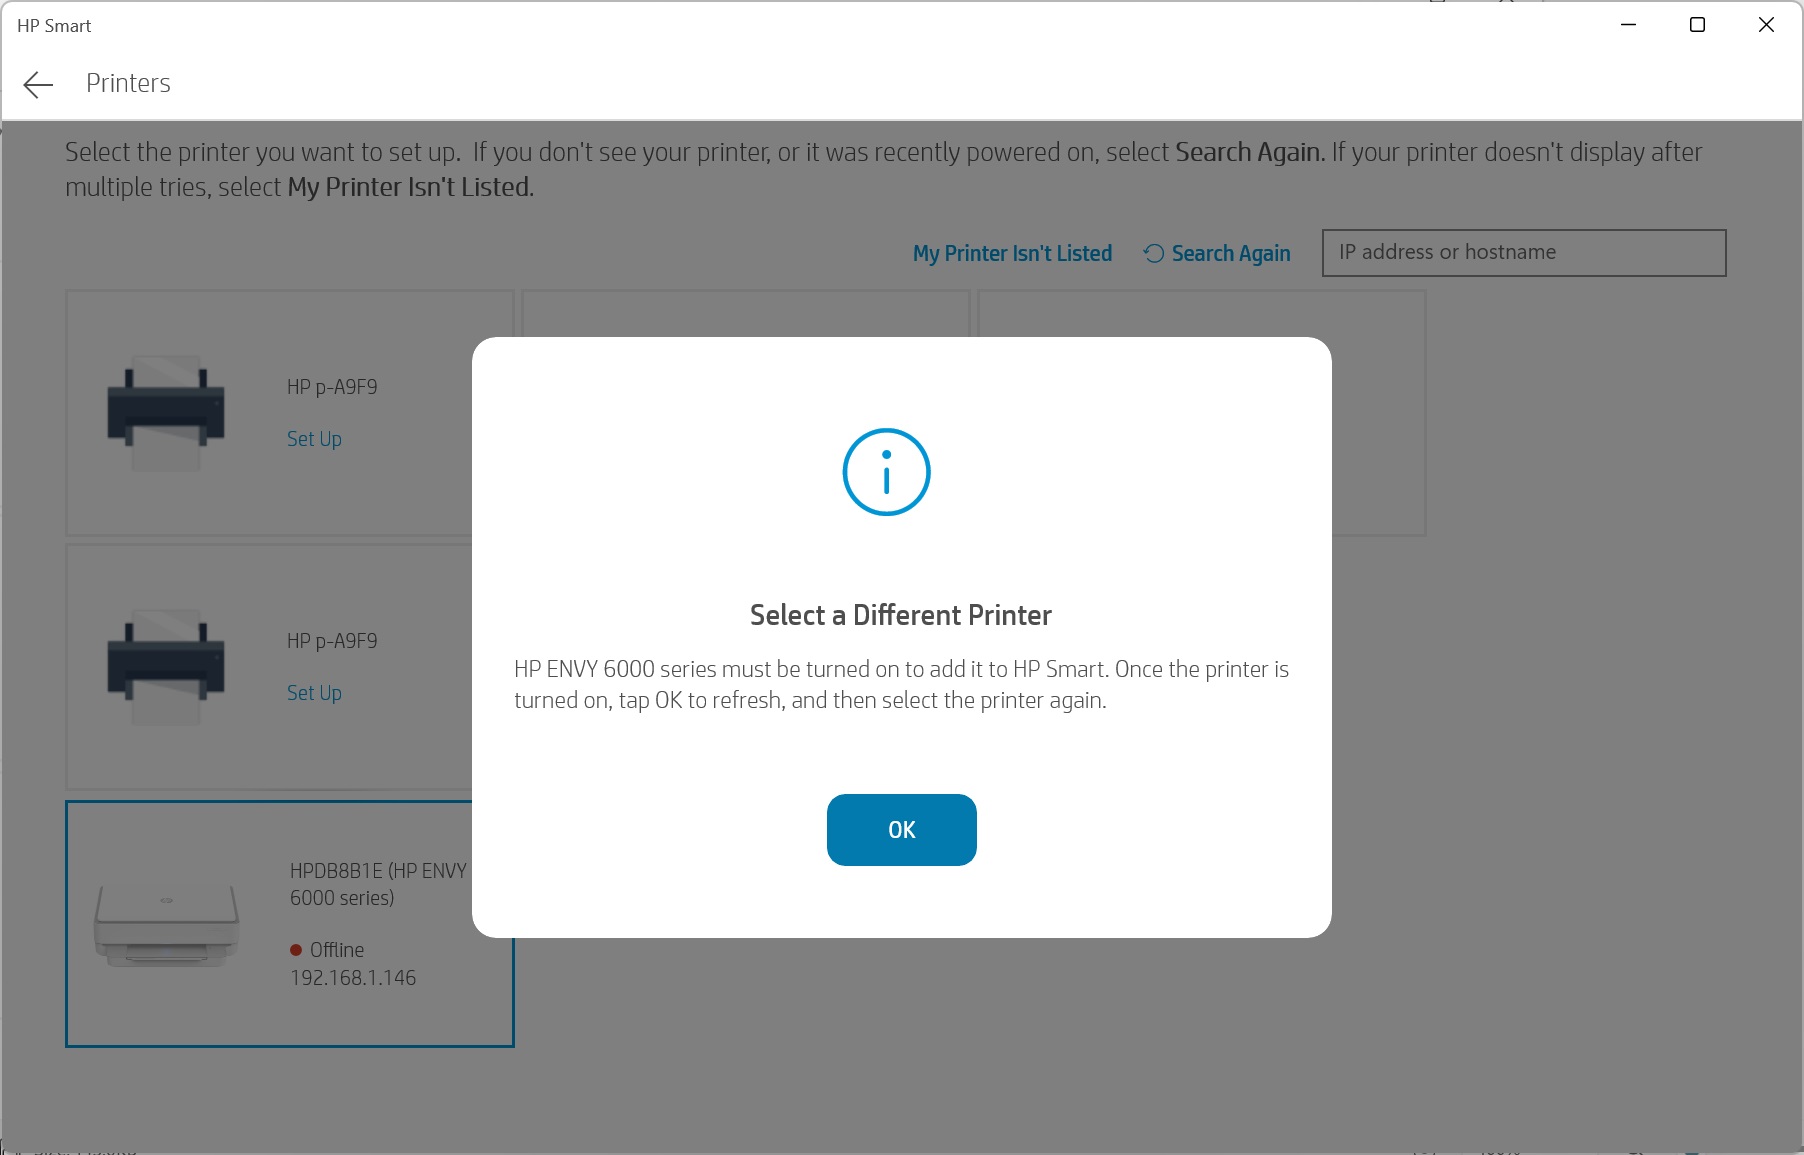Open the My Printer Isn't Listed link

pos(1012,254)
